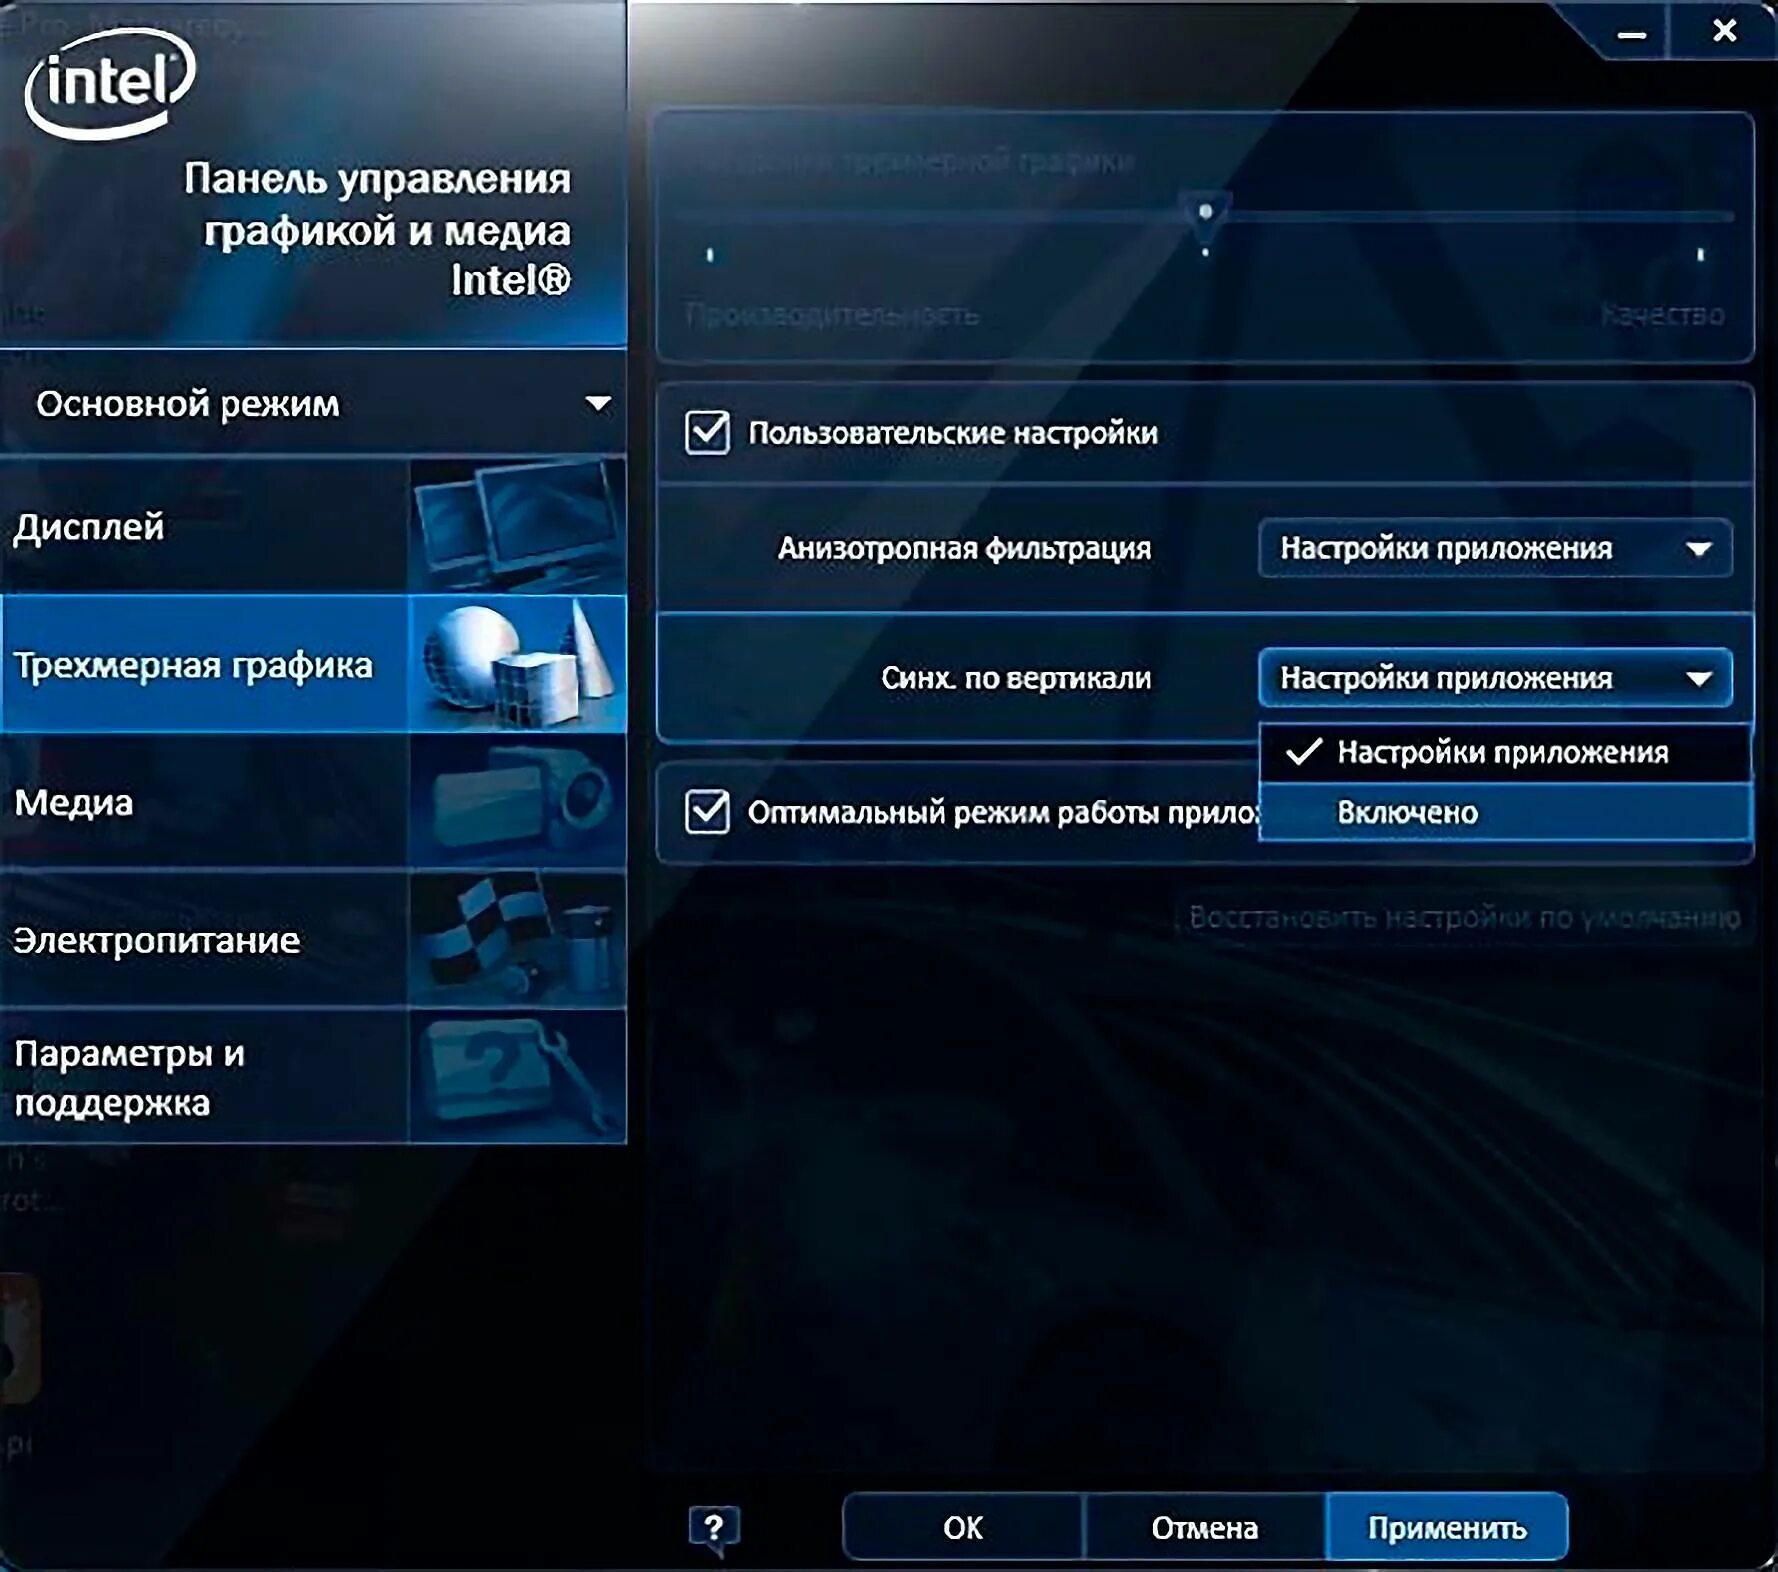
Task: Open the Параметры и поддержка section
Action: point(314,1077)
